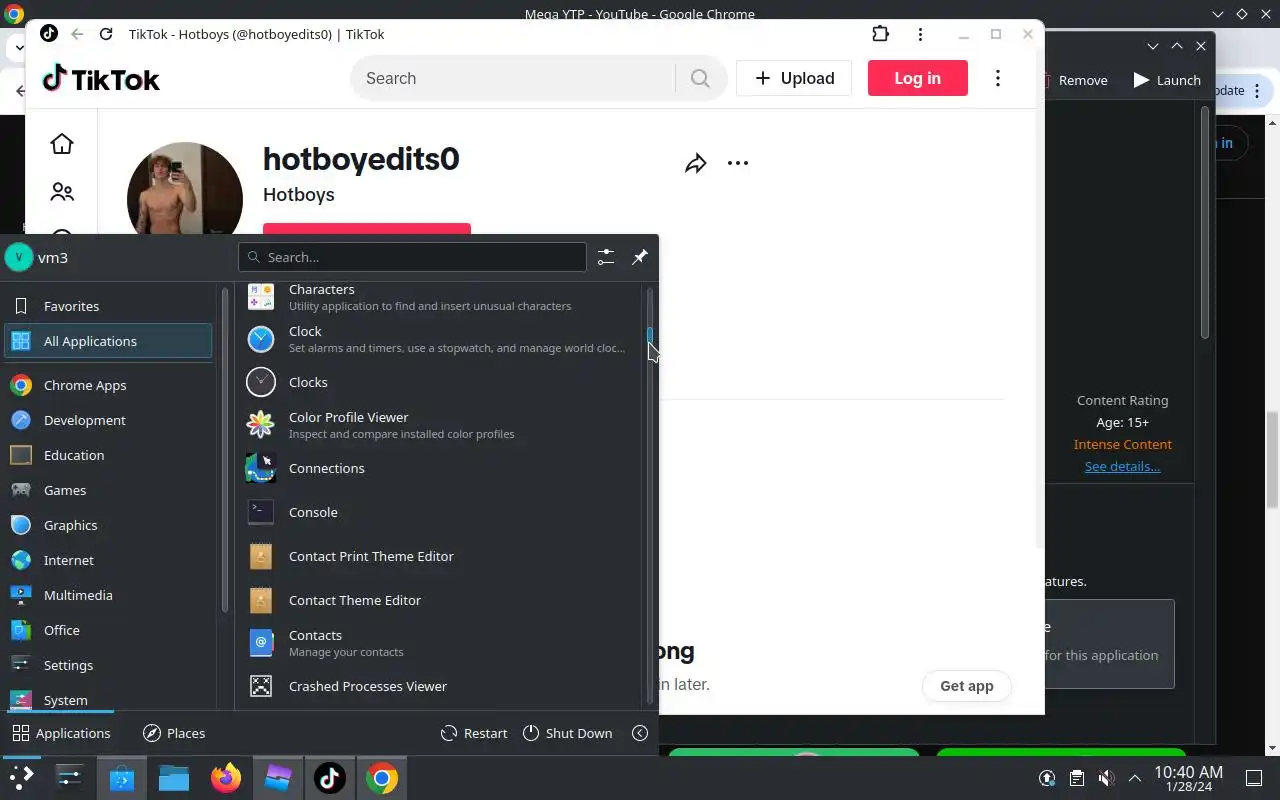Image resolution: width=1280 pixels, height=800 pixels.
Task: Open Crashed Processes Viewer
Action: [440, 686]
